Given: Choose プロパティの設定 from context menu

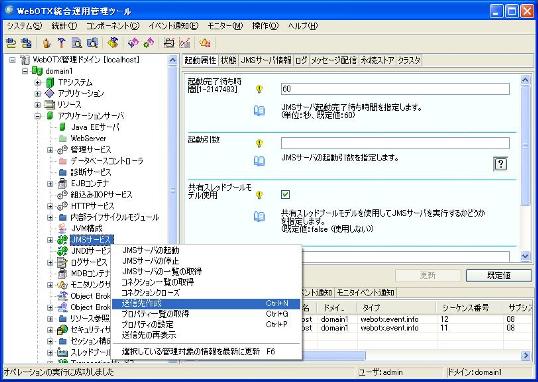Looking at the screenshot, I should (x=206, y=324).
